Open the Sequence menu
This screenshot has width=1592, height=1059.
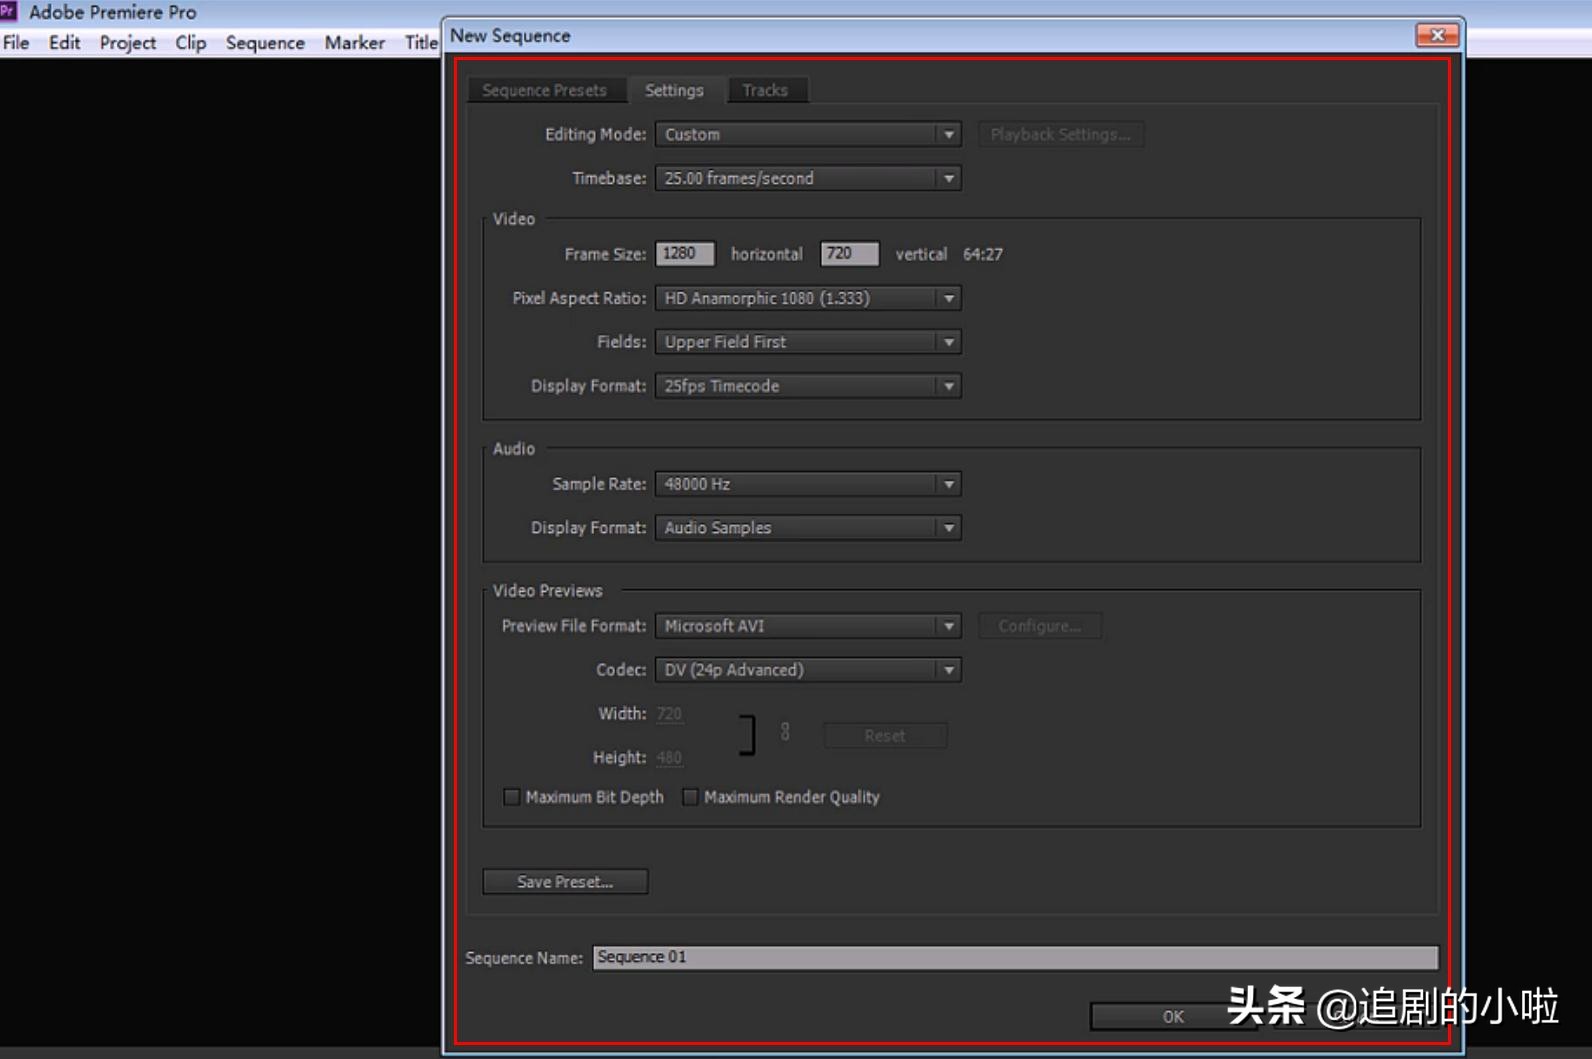coord(265,43)
